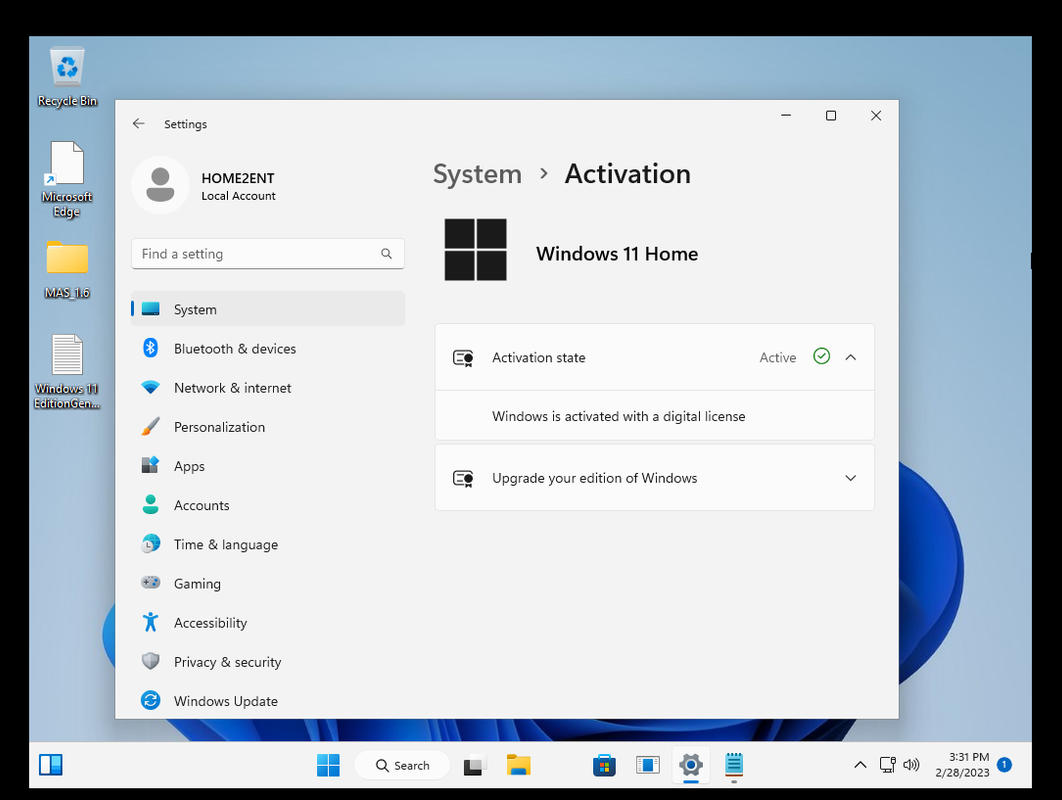Image resolution: width=1062 pixels, height=800 pixels.
Task: Open Microsoft Store from taskbar
Action: pos(604,765)
